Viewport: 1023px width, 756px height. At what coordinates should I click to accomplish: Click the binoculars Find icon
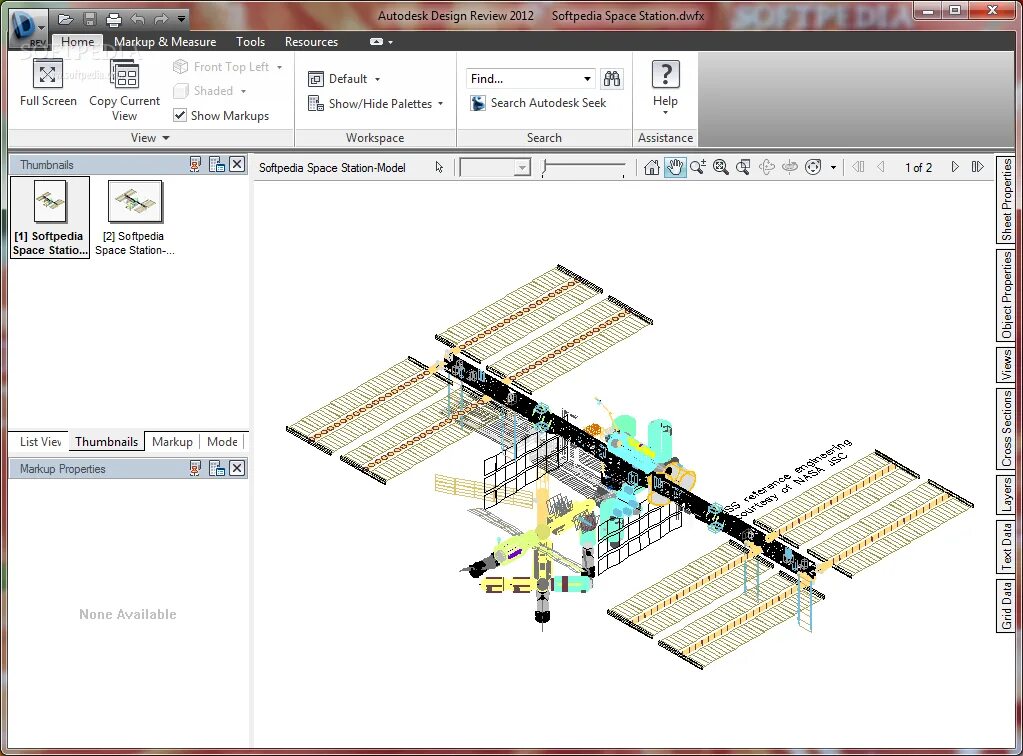(x=611, y=79)
